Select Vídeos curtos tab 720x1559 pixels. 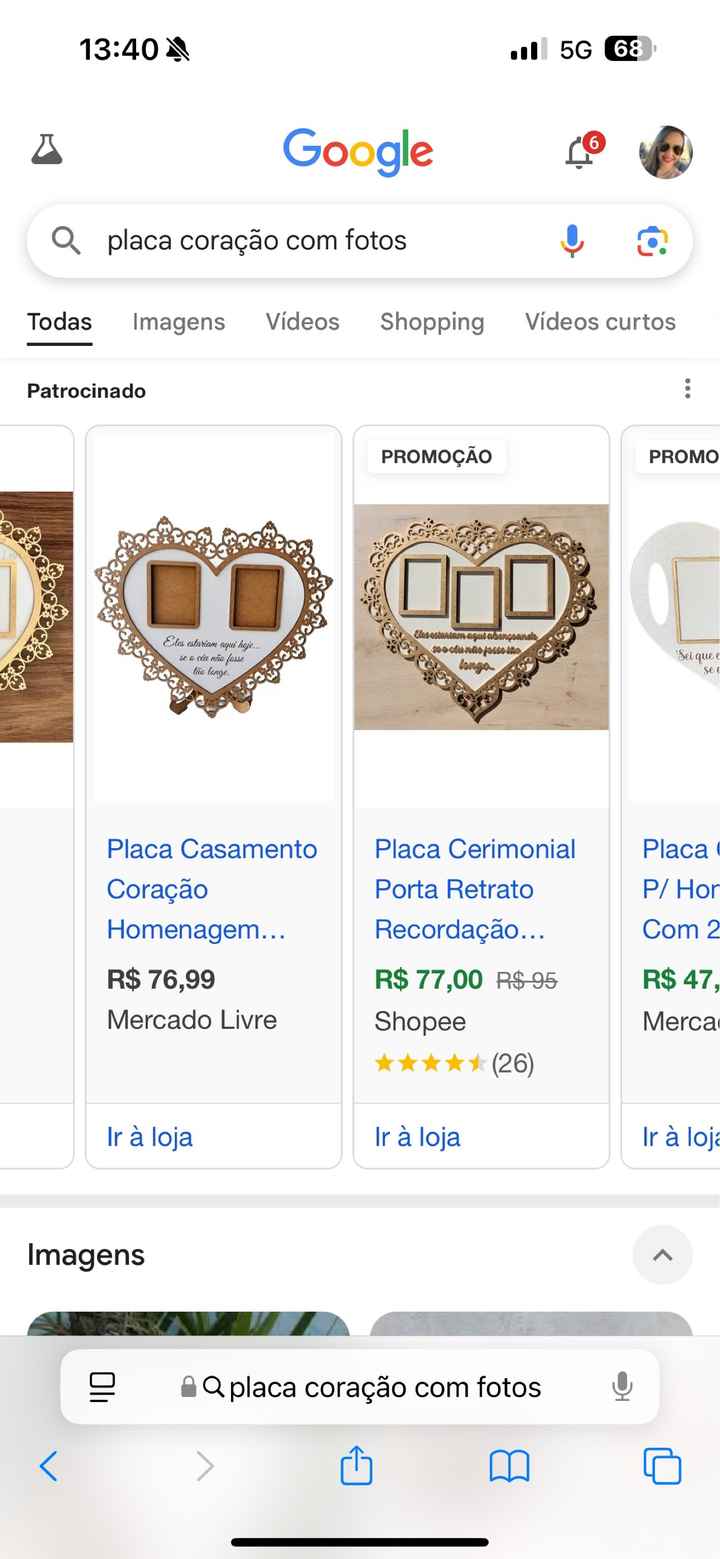pos(600,322)
